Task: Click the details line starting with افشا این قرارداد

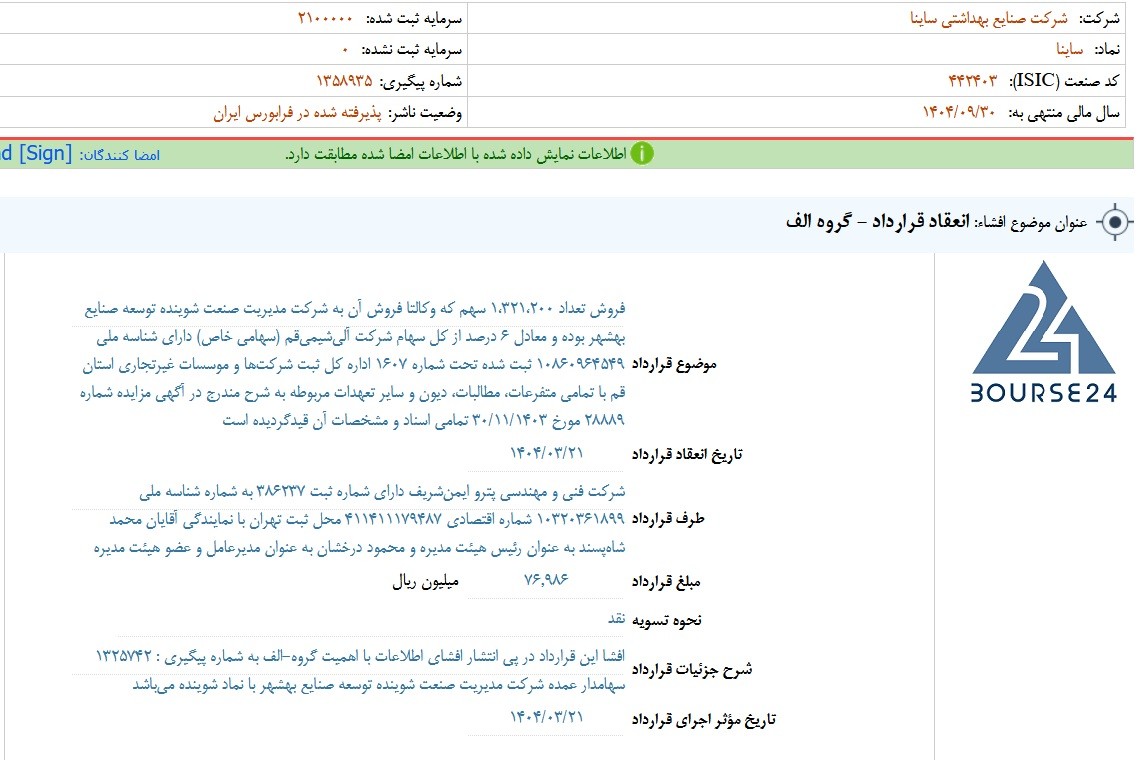Action: [360, 657]
